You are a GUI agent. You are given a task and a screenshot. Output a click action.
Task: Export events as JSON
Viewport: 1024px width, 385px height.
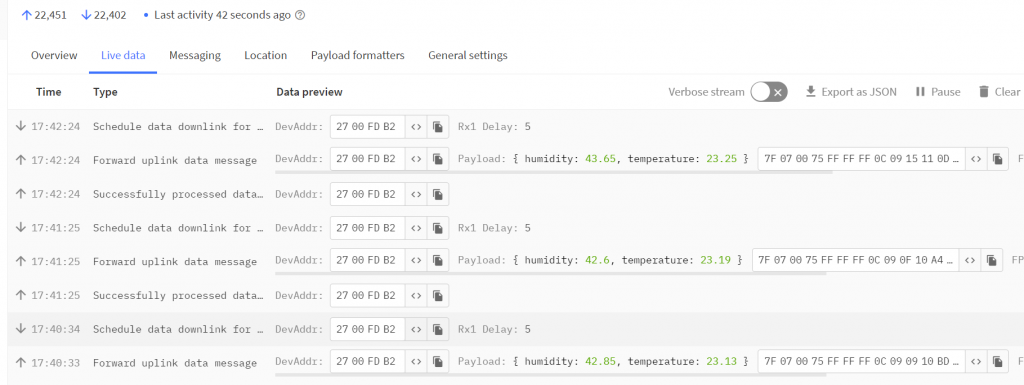coord(851,92)
